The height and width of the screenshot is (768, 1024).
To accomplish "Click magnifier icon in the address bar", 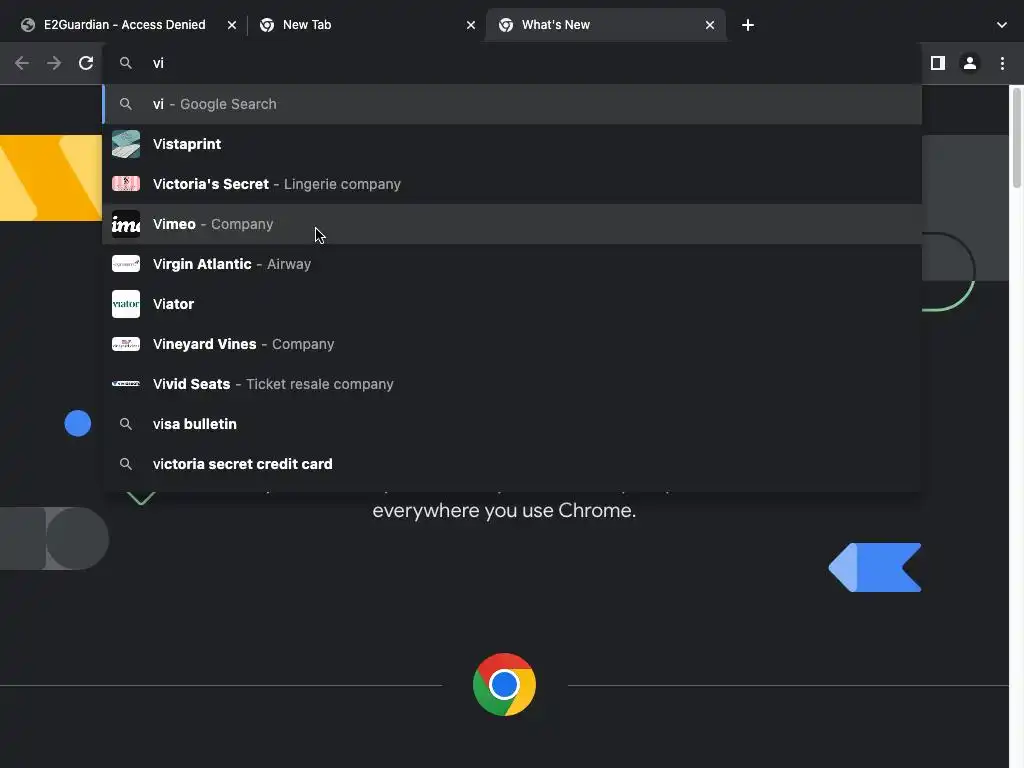I will tap(126, 63).
